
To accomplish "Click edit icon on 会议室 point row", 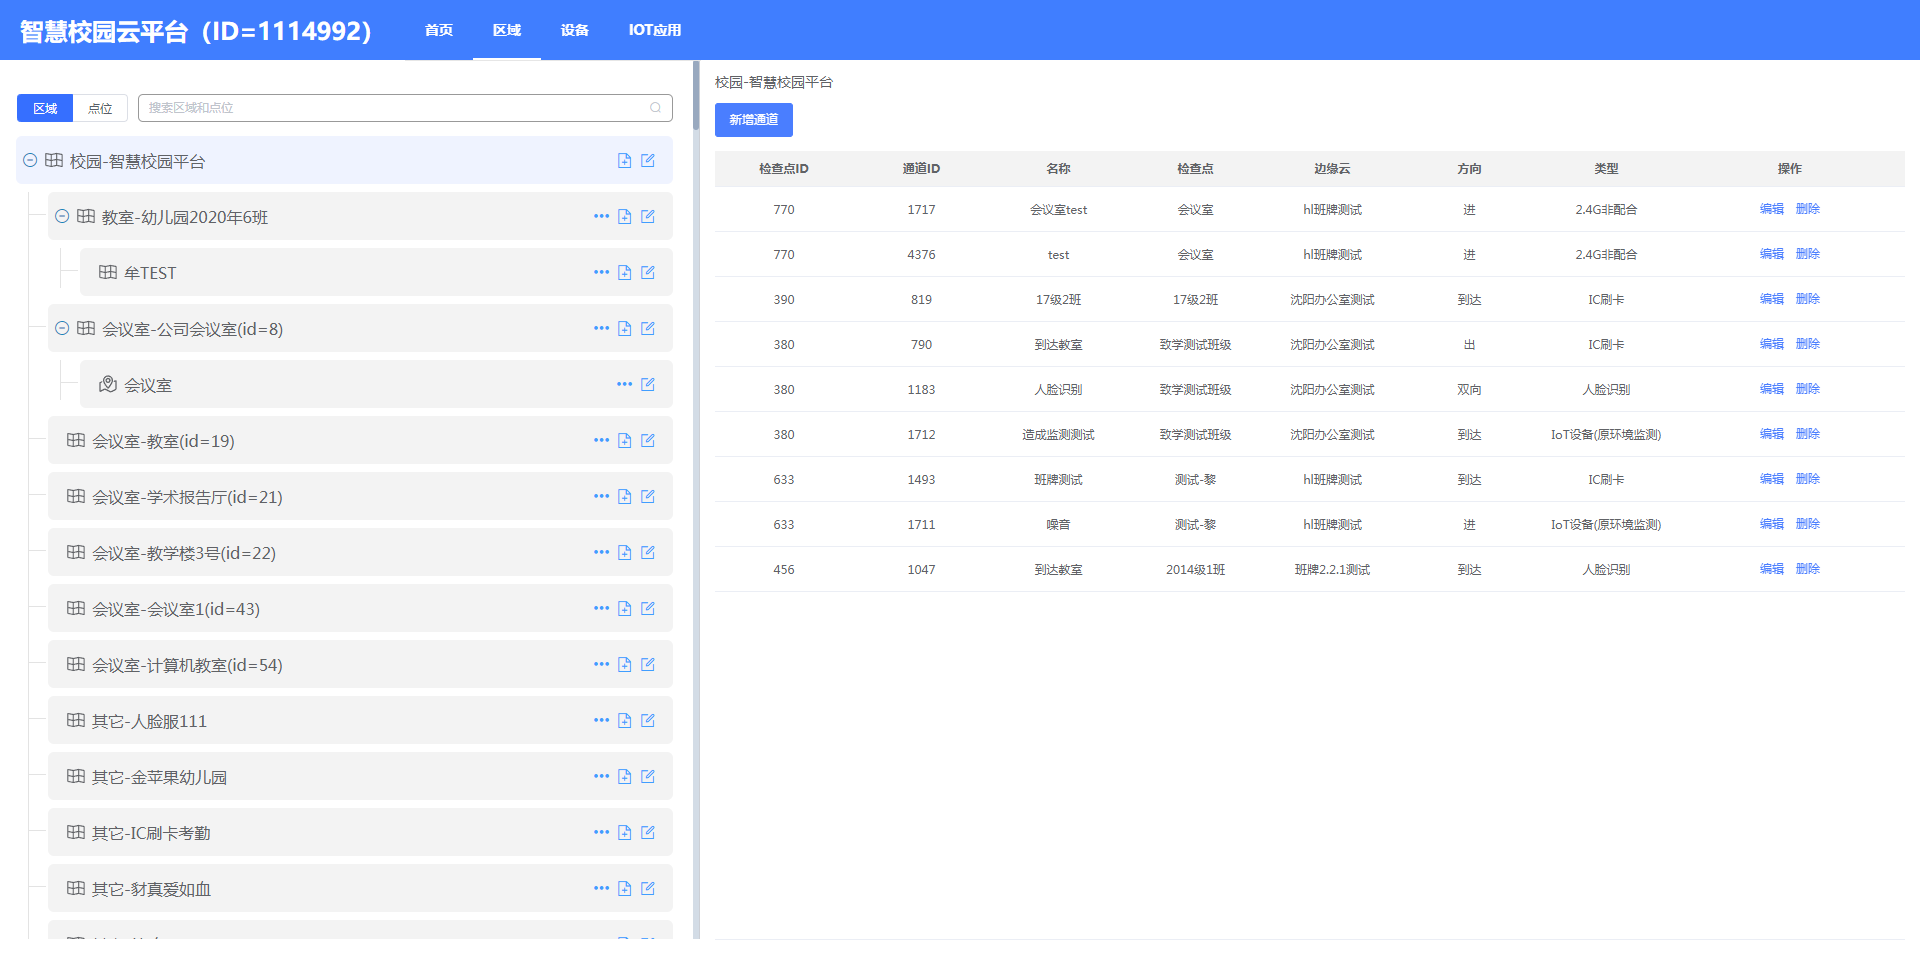I will pos(648,385).
